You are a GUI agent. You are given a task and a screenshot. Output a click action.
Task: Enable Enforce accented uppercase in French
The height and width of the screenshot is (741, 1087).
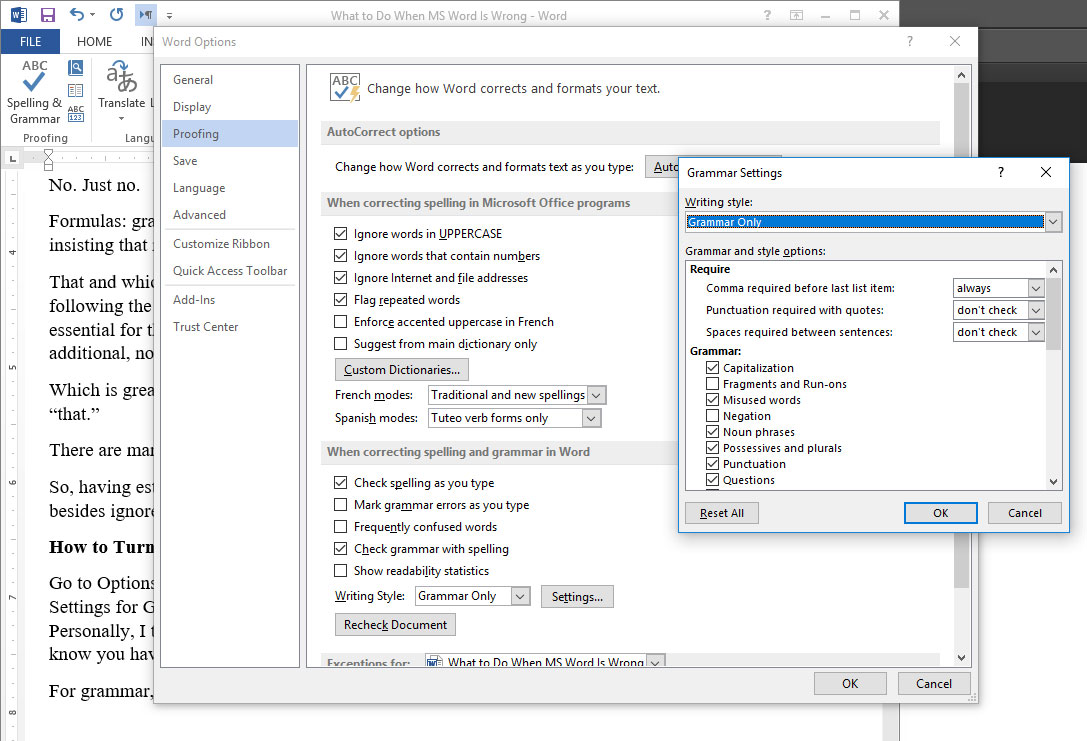point(340,322)
